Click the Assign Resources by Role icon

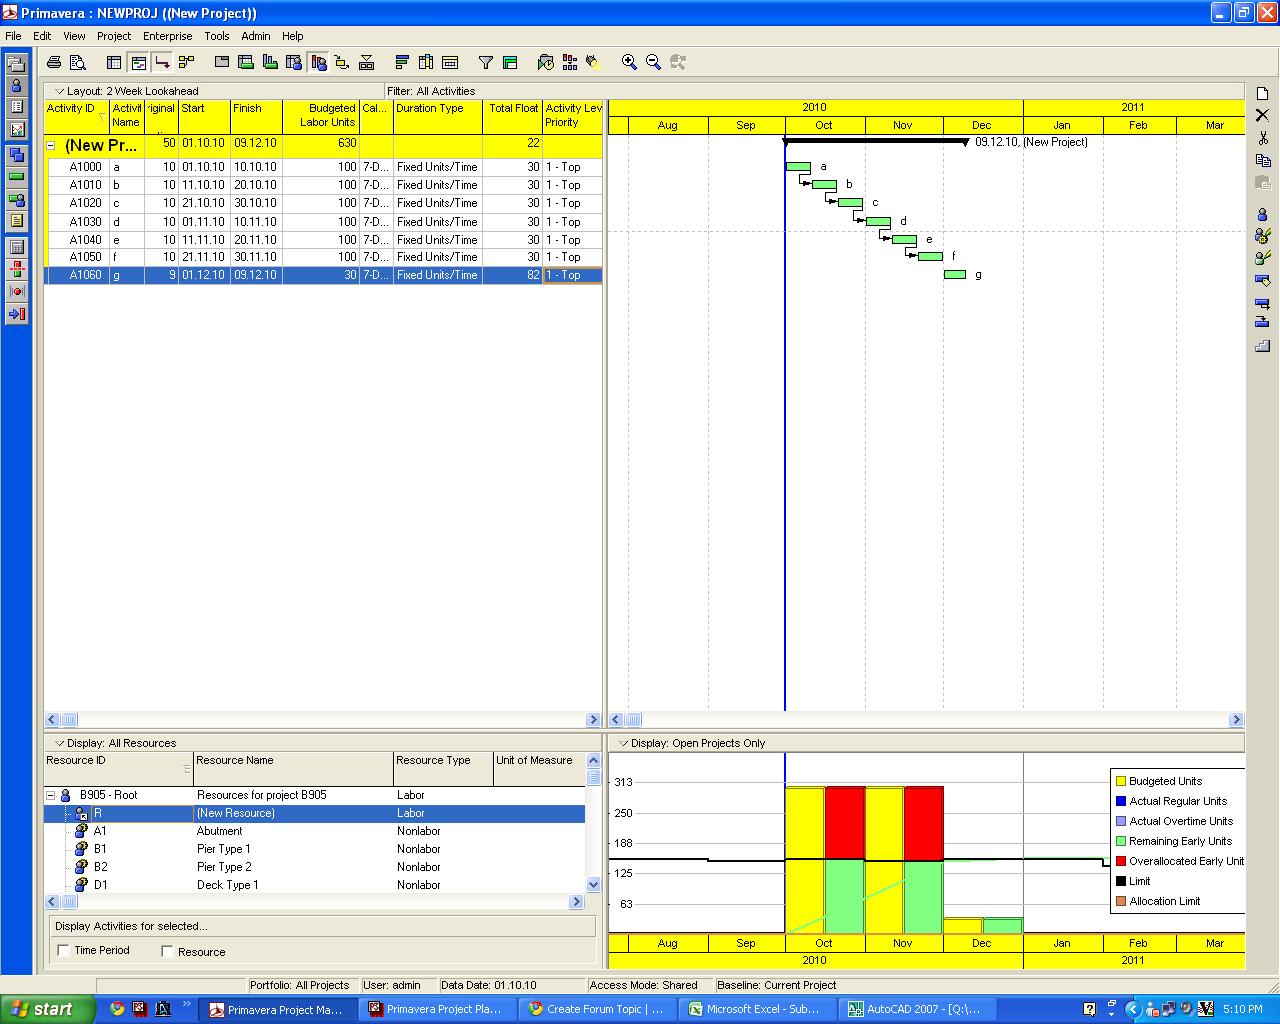tap(1262, 236)
